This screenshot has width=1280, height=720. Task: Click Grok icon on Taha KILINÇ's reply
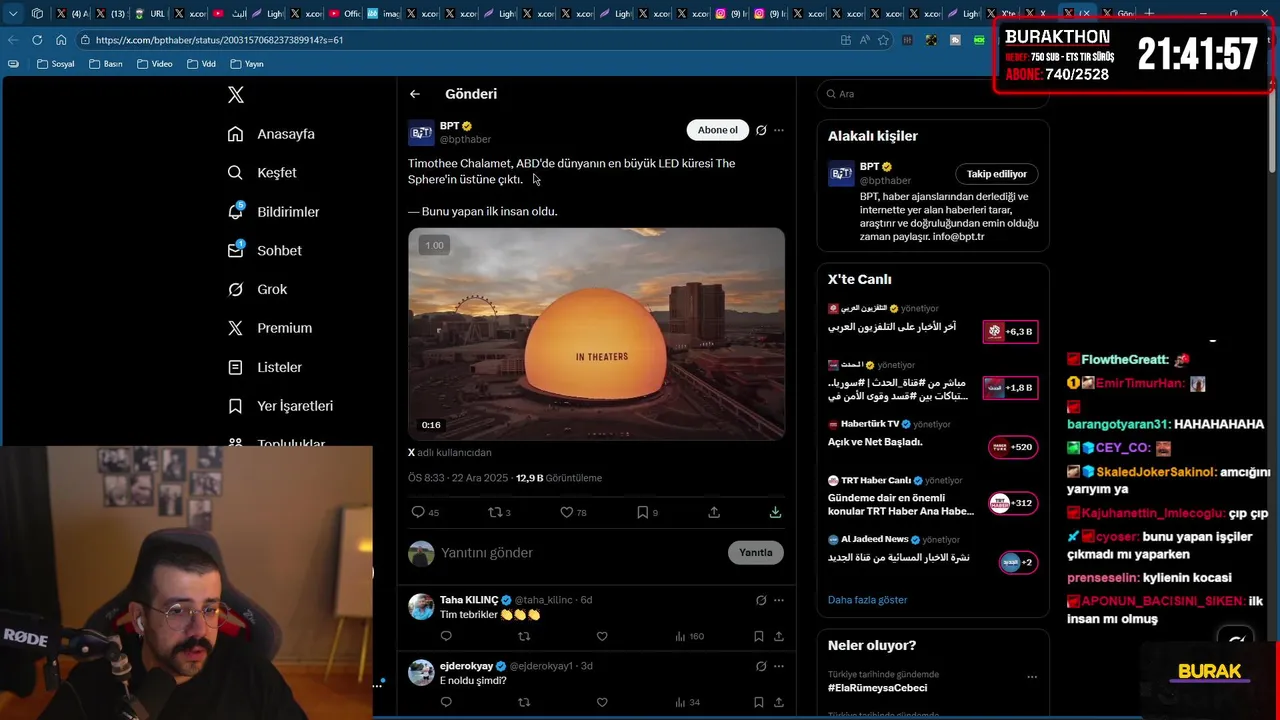(x=761, y=600)
